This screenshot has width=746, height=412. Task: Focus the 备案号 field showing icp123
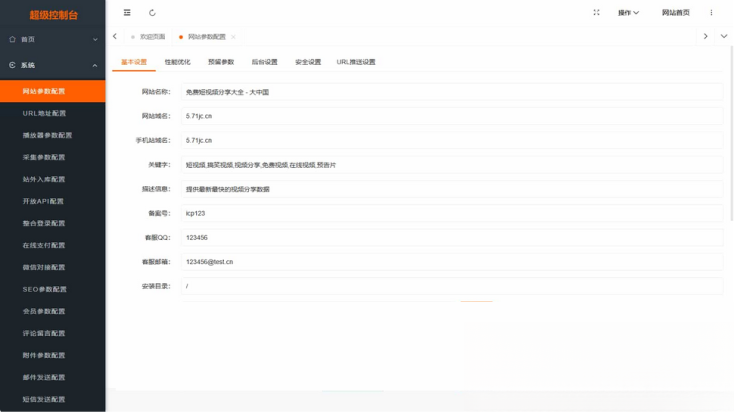pos(452,214)
